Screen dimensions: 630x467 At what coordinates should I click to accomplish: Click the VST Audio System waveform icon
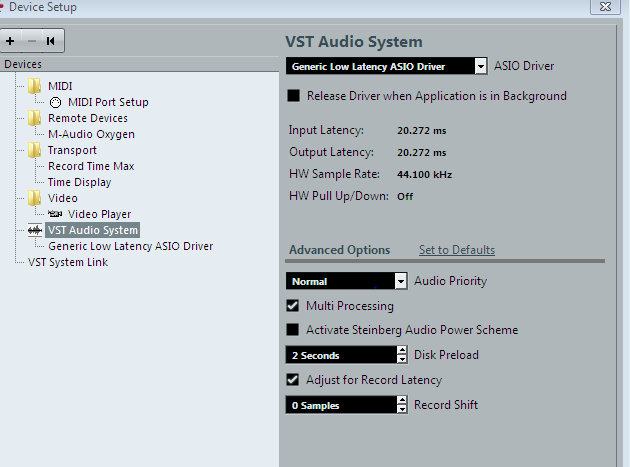coord(35,230)
